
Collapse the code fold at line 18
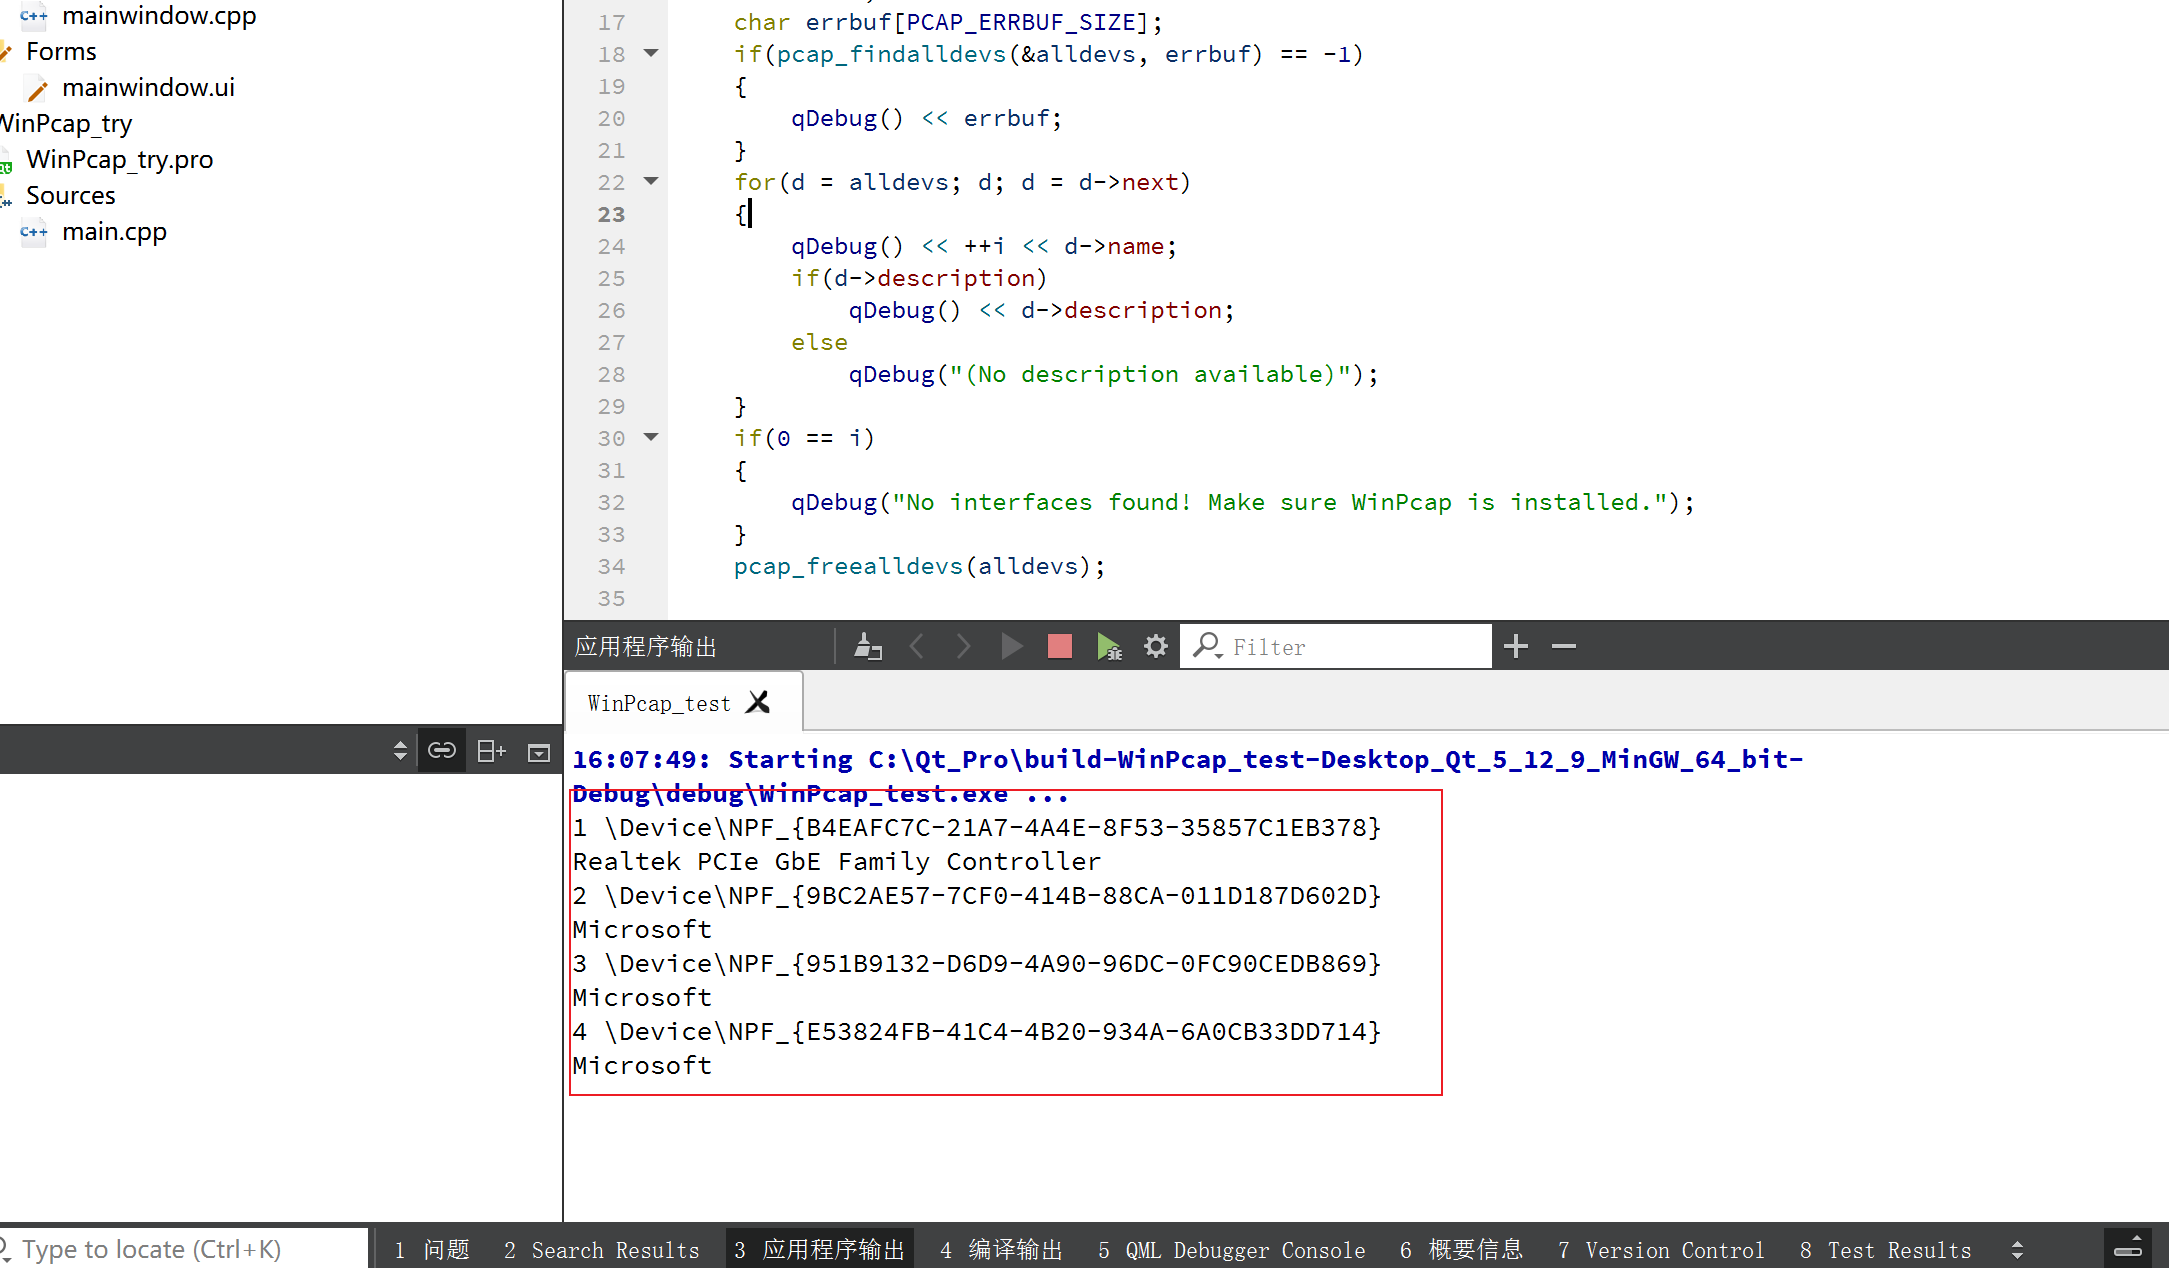[x=651, y=53]
